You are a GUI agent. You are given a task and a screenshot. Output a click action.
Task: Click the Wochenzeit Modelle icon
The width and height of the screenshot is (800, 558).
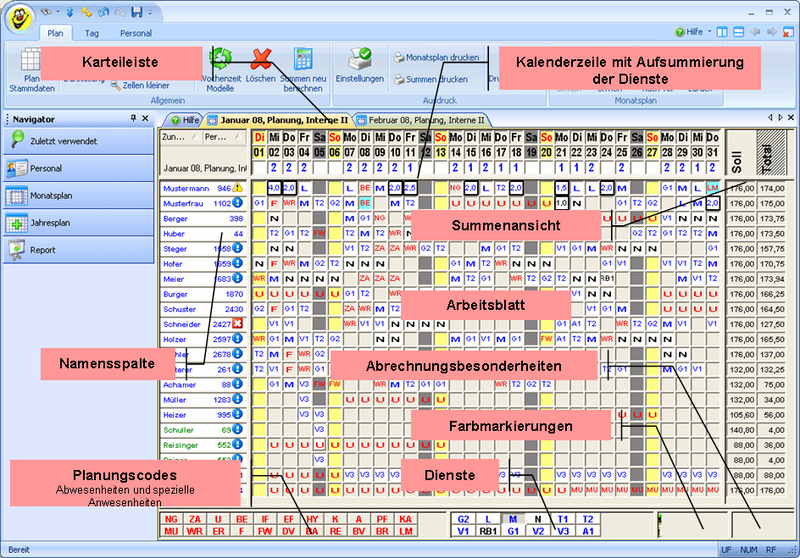click(x=220, y=60)
